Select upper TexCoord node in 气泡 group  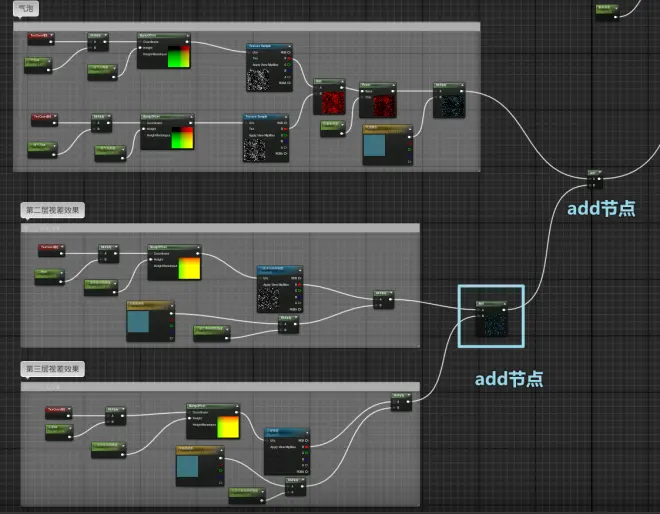[41, 38]
